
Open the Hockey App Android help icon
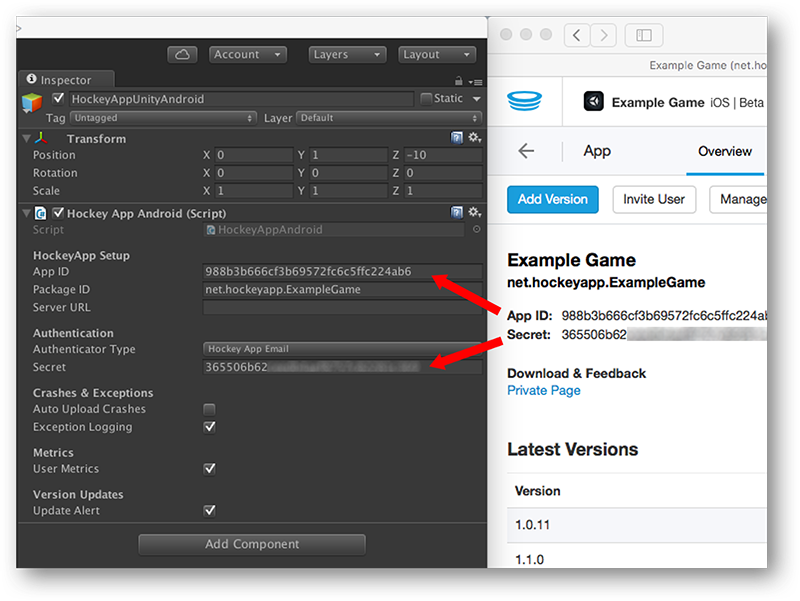pyautogui.click(x=457, y=212)
